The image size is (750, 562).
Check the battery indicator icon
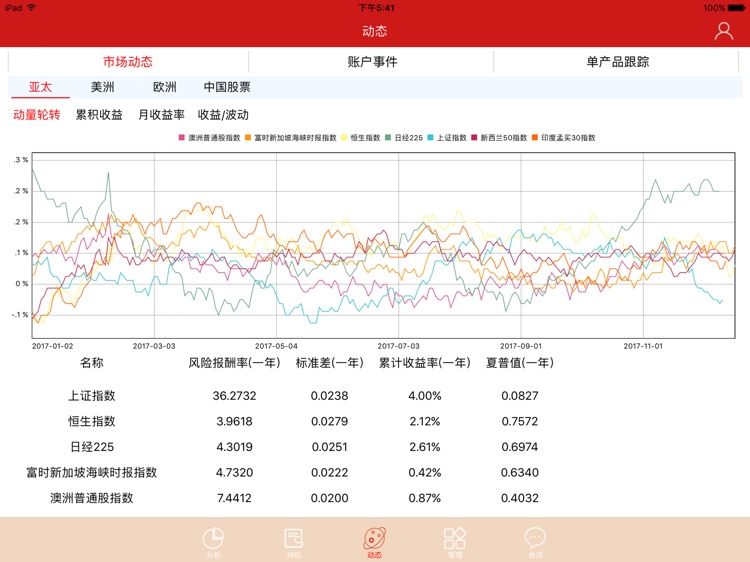point(737,8)
